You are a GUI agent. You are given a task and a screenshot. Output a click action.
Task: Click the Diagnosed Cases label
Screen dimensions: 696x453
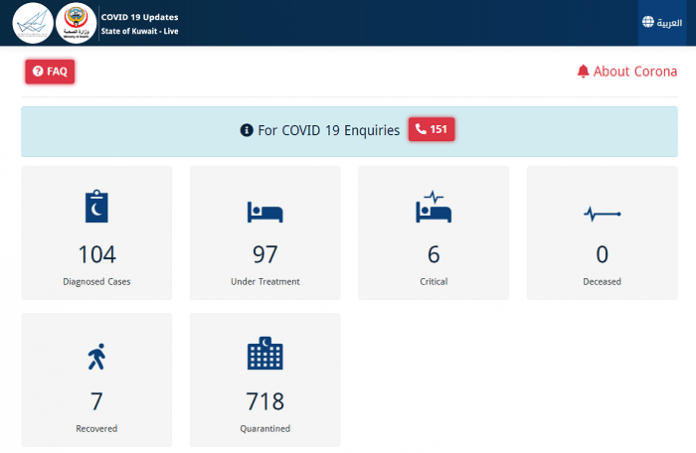(97, 282)
